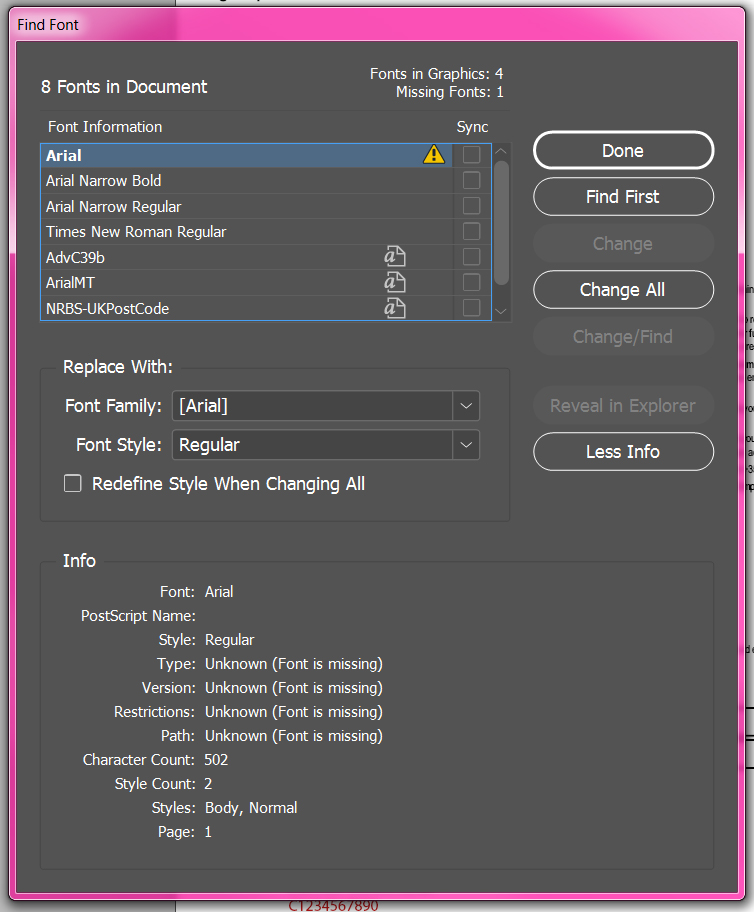Enable Redefine Style When Changing All
Screen dimensions: 754x912
point(73,484)
